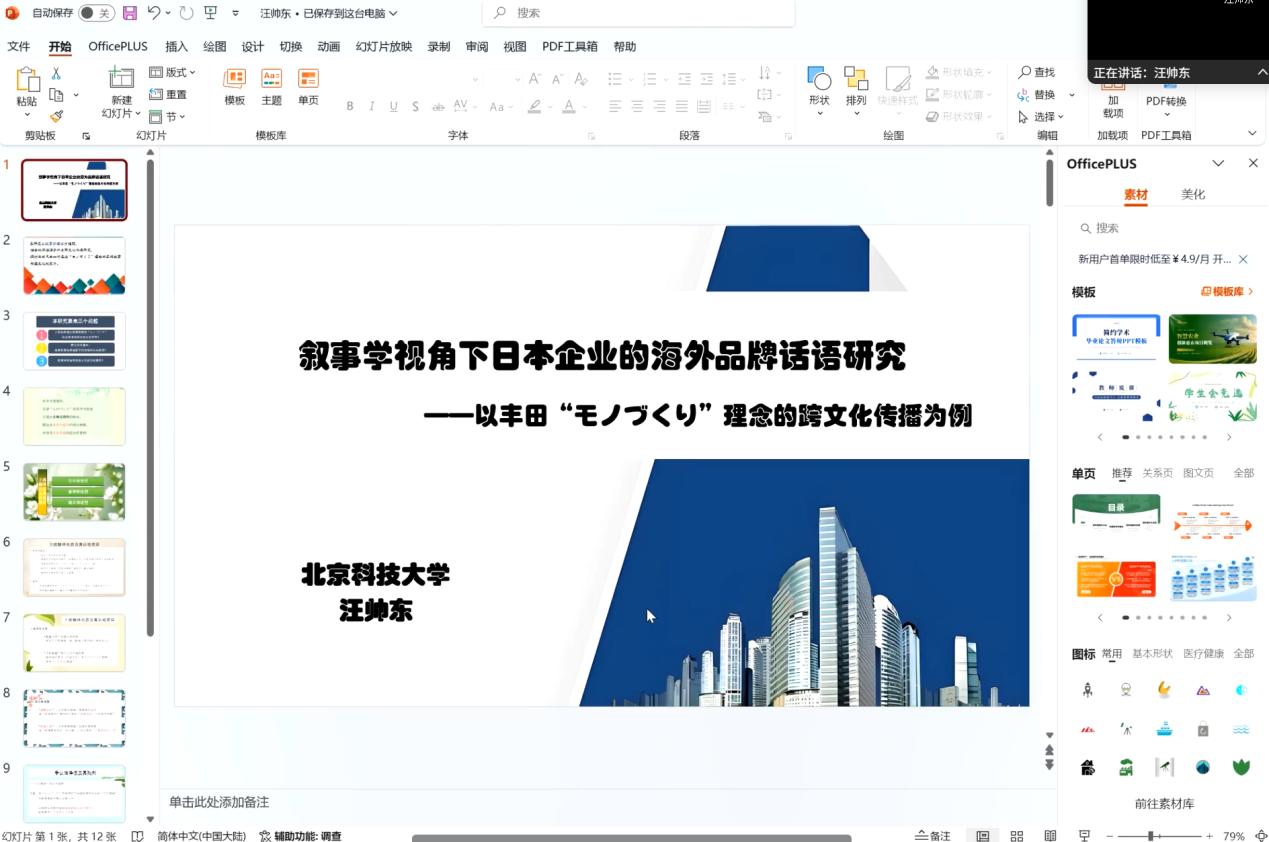
Task: Select the 关系页 filter under 单页
Action: [1157, 474]
